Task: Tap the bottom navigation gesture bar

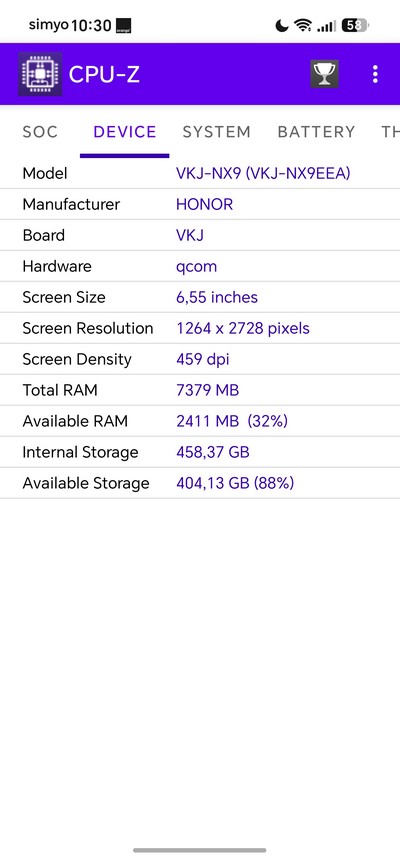Action: click(200, 850)
